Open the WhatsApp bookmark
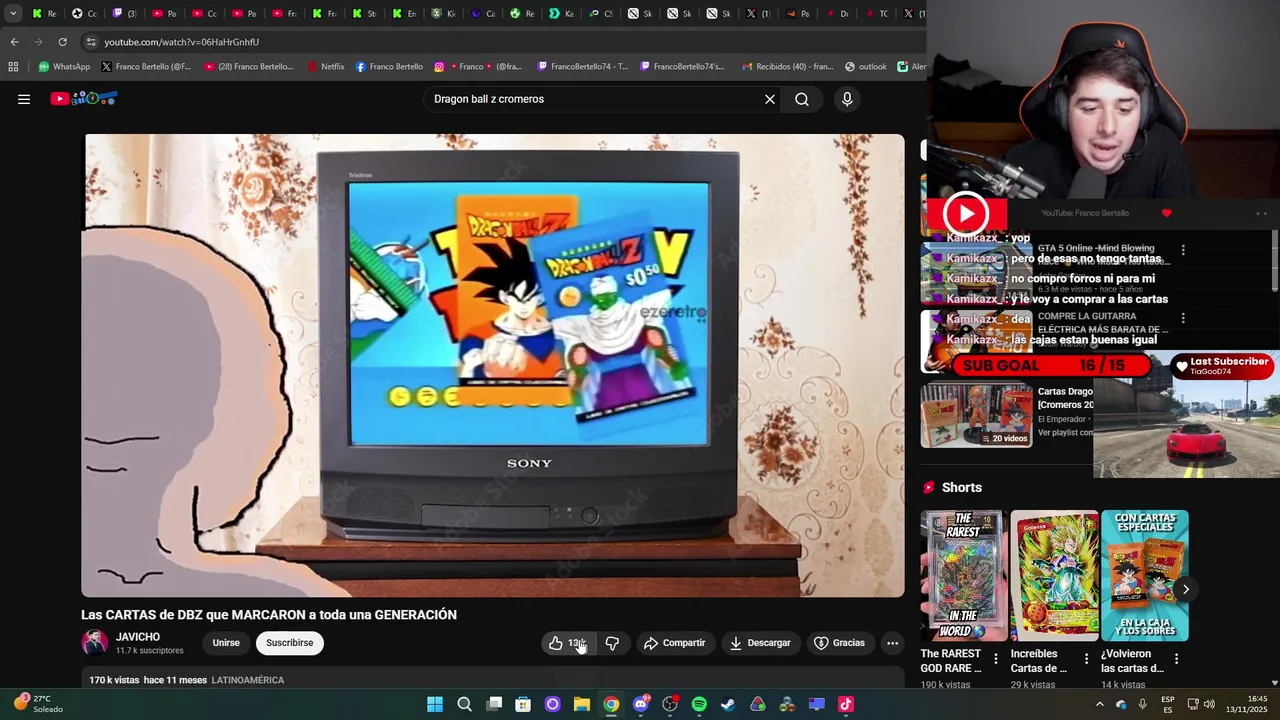Image resolution: width=1280 pixels, height=720 pixels. click(64, 67)
